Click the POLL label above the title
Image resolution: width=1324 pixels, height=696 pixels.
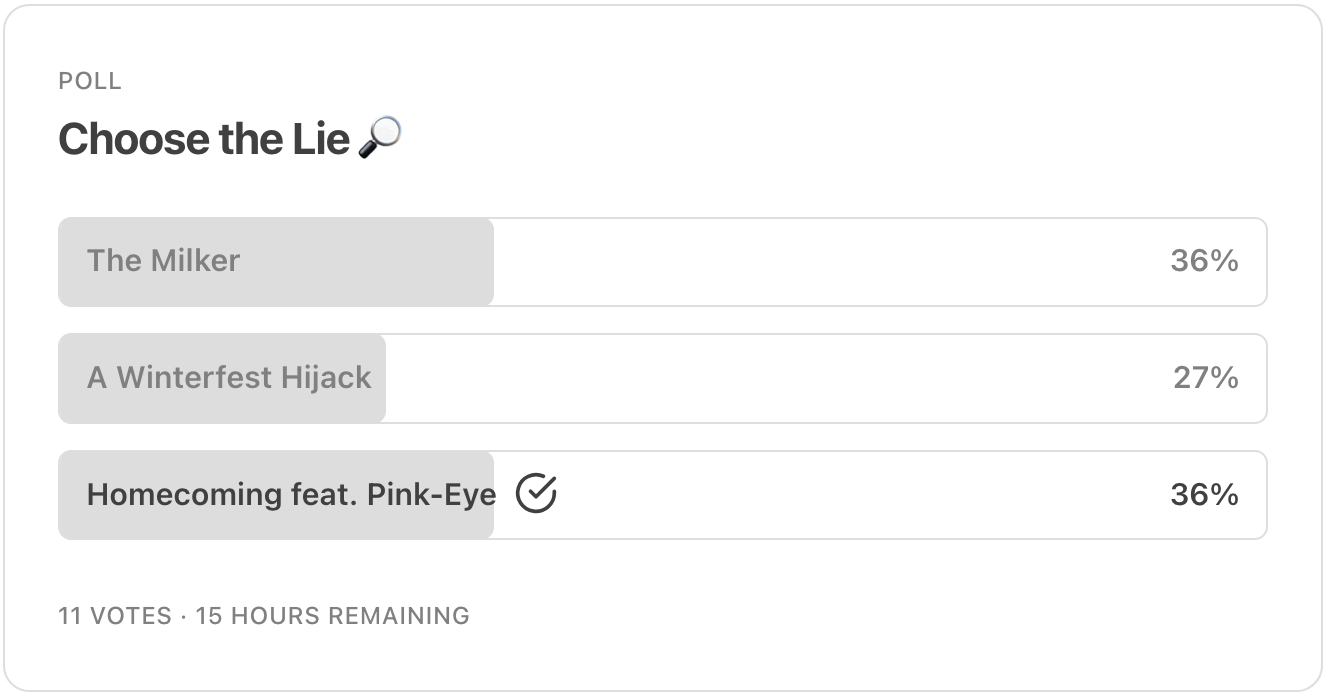pyautogui.click(x=90, y=81)
